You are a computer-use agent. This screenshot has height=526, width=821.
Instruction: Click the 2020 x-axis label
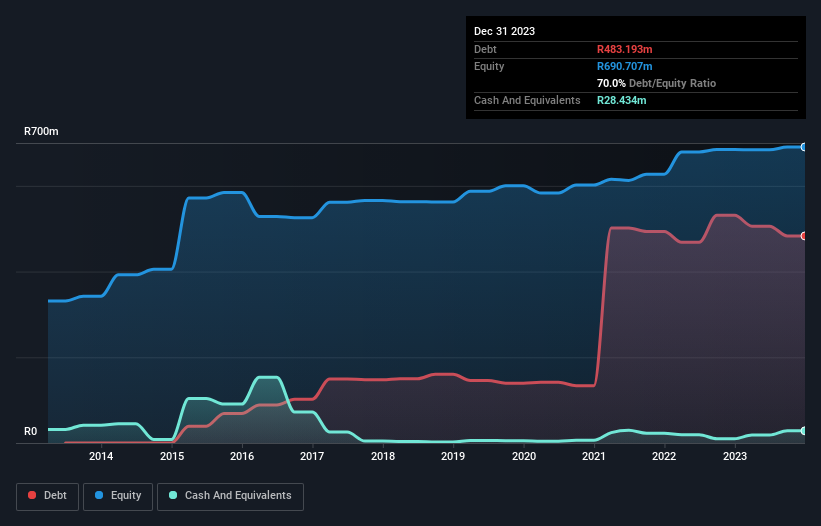(x=524, y=456)
